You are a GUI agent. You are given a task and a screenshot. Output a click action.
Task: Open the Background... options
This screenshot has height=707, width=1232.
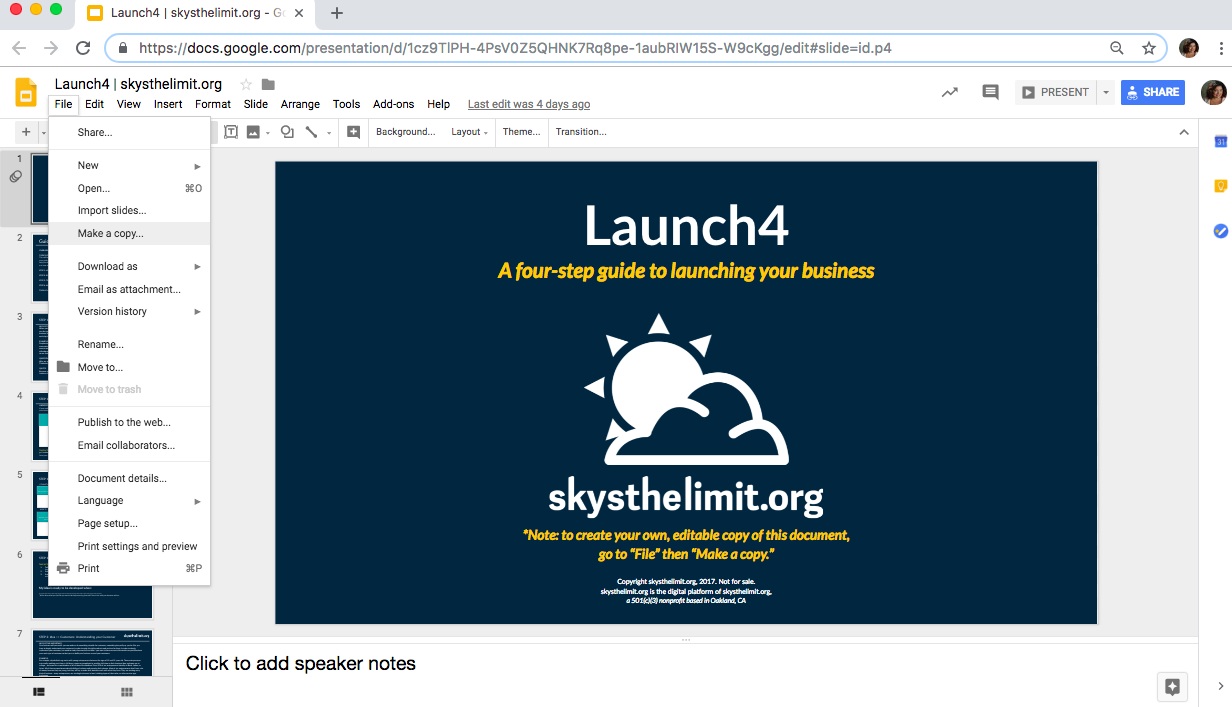click(x=405, y=132)
